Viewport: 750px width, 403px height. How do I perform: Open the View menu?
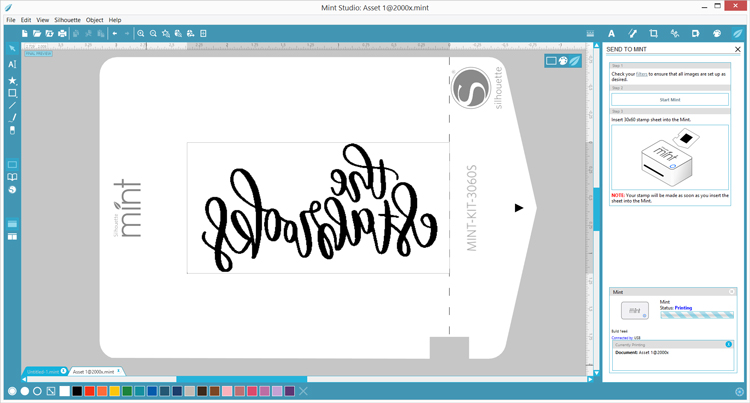(x=43, y=20)
